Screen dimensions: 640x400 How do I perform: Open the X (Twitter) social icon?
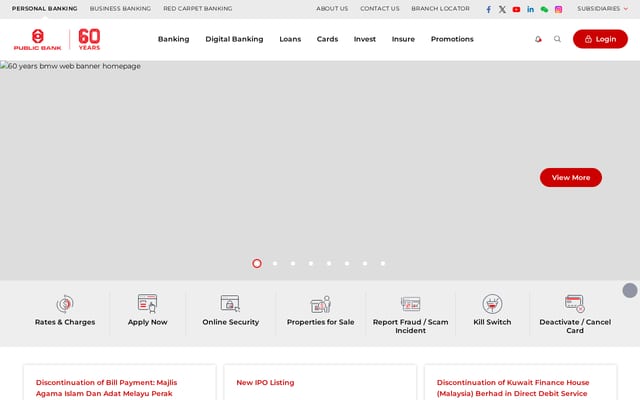pos(502,9)
